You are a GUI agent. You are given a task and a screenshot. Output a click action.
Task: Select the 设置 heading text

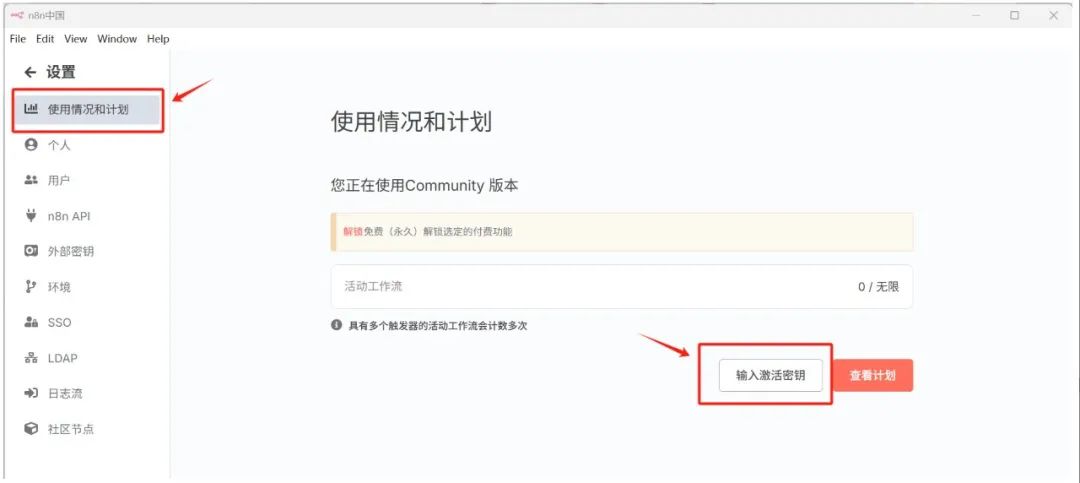(x=61, y=72)
